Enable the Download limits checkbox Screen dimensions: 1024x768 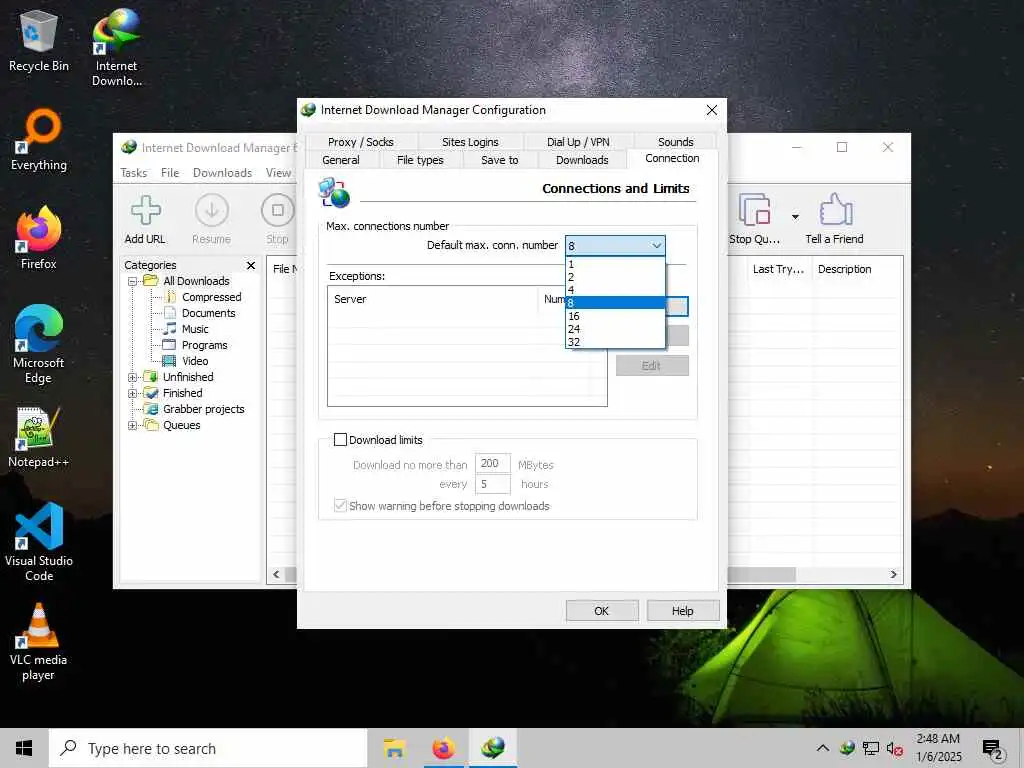340,440
